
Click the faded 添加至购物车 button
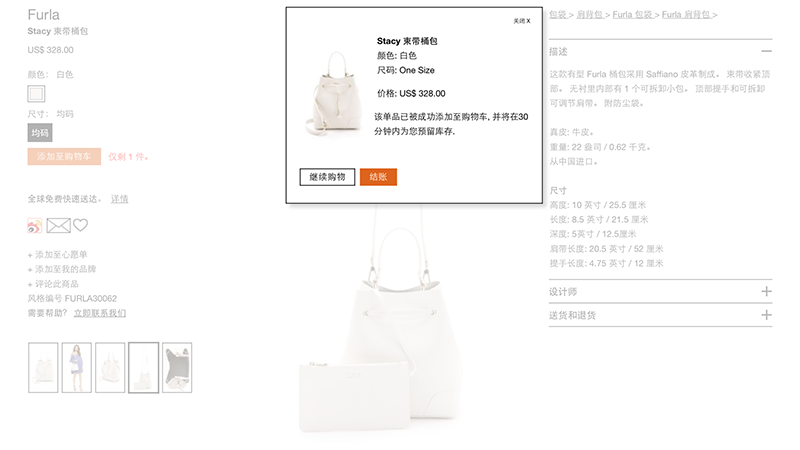[x=64, y=157]
